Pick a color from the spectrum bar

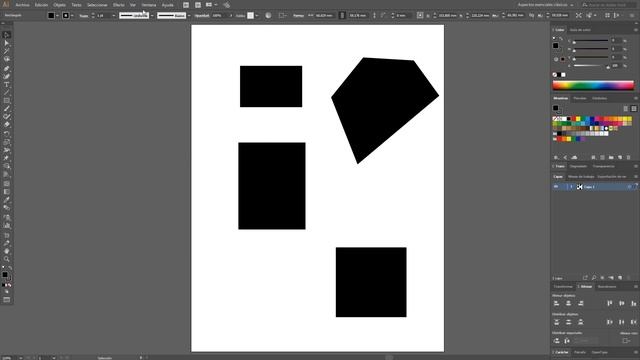click(x=593, y=85)
